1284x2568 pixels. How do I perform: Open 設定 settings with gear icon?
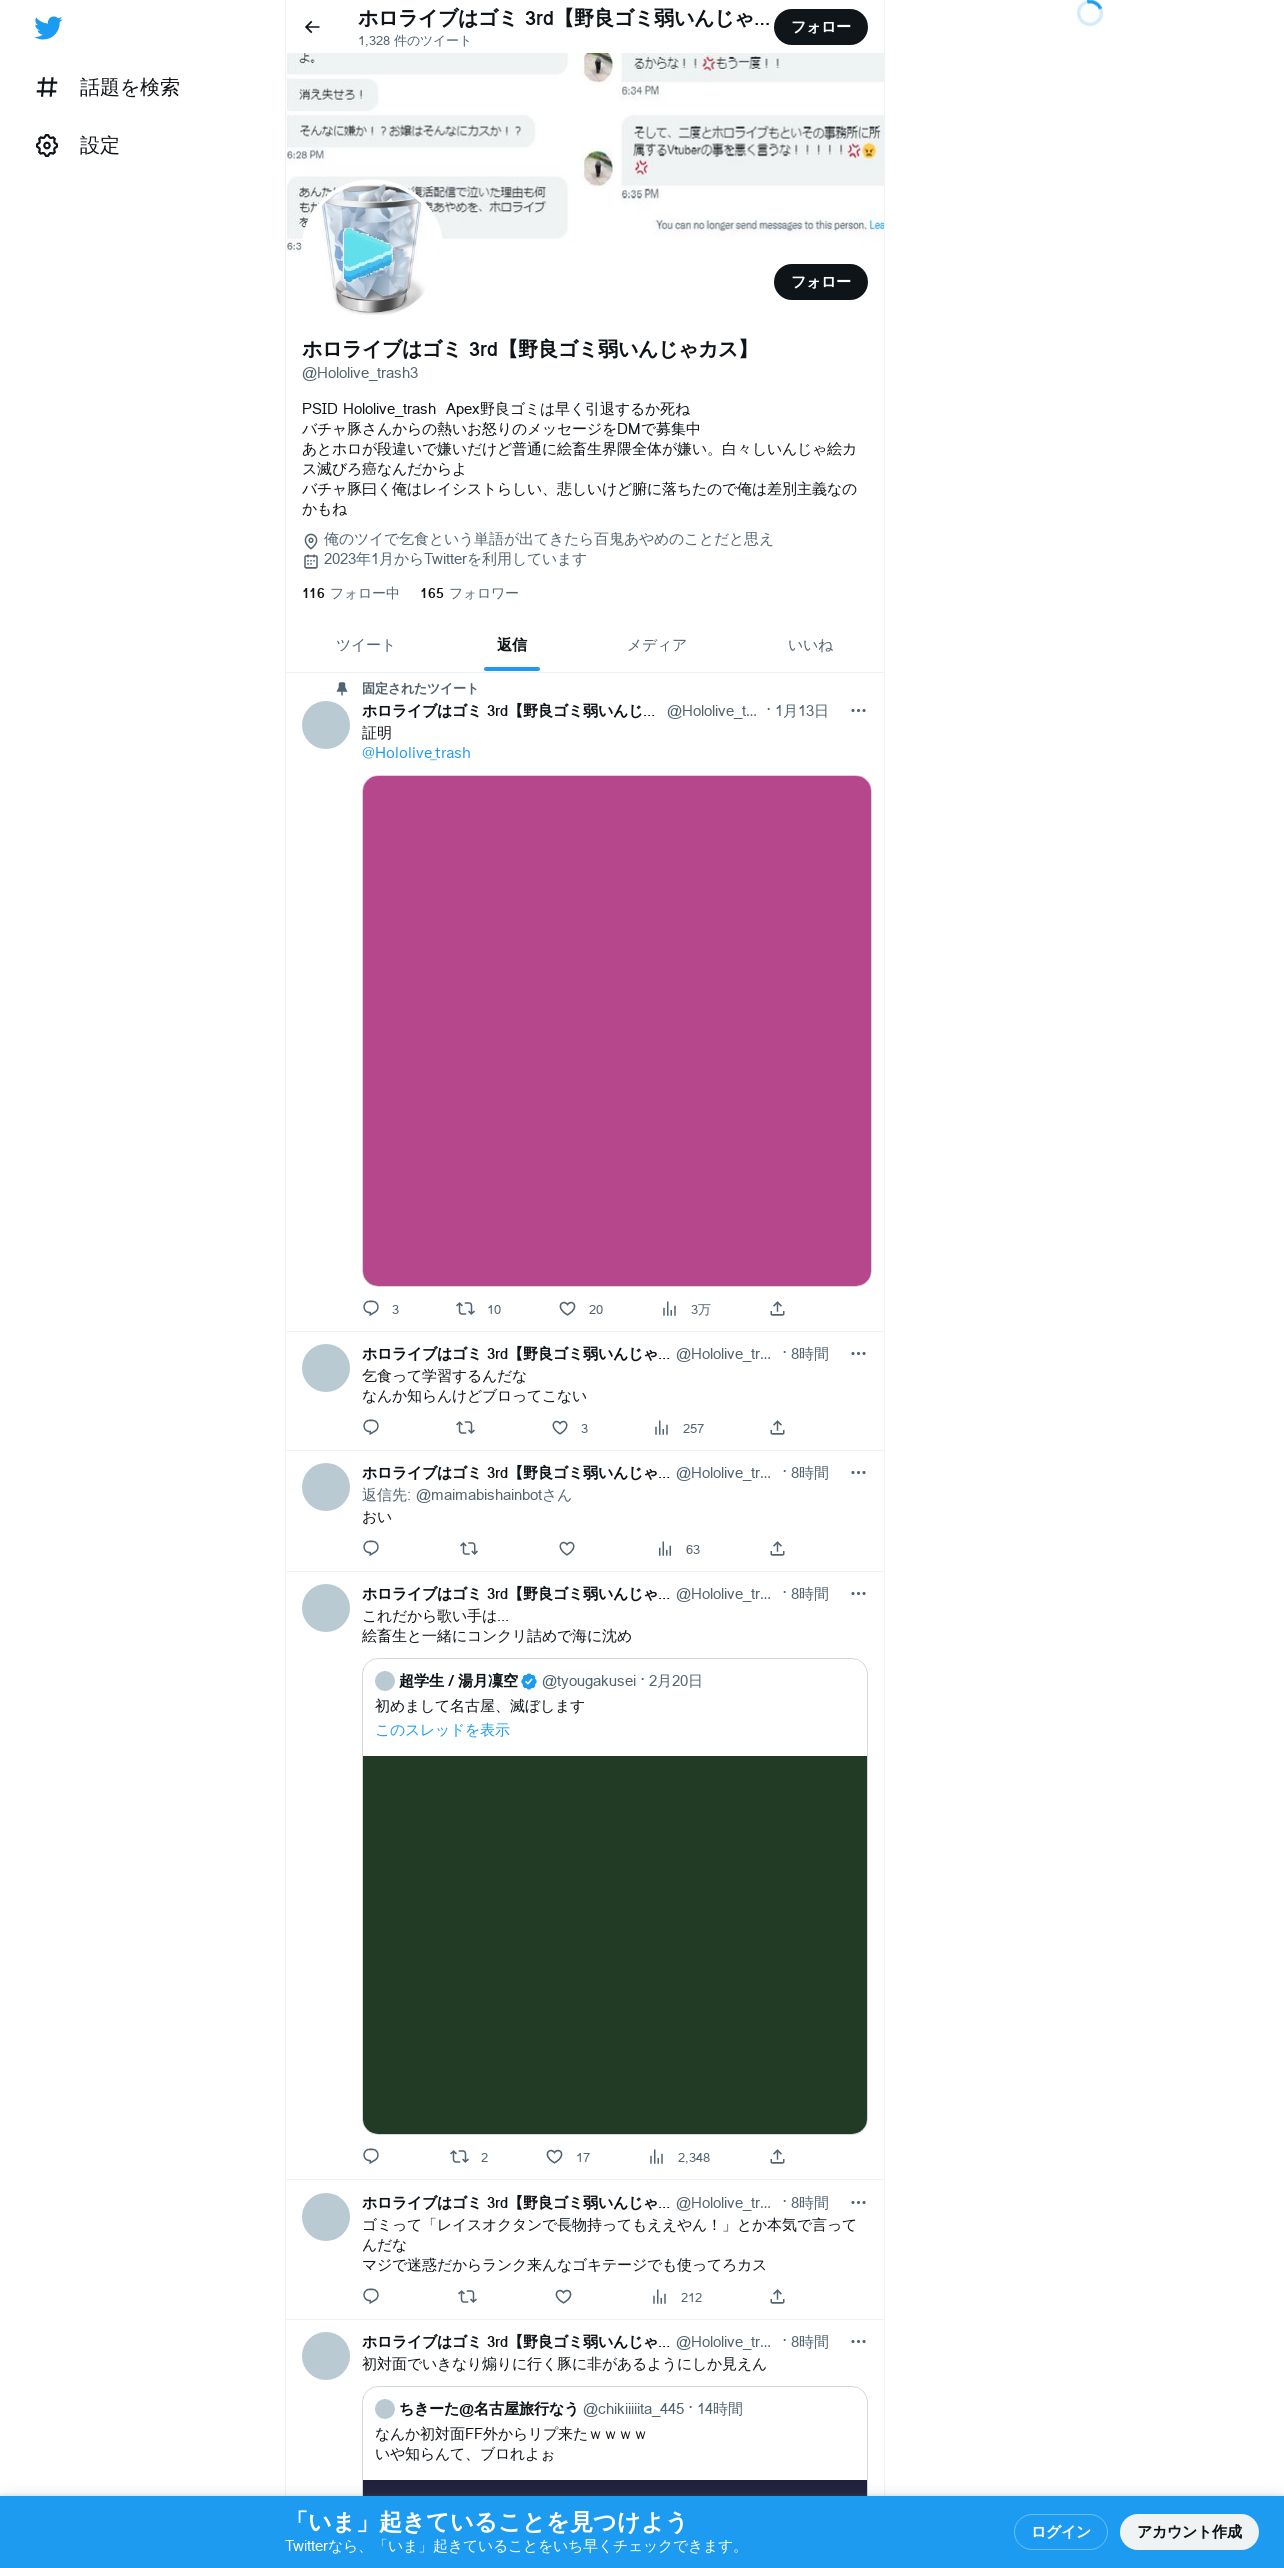tap(77, 146)
